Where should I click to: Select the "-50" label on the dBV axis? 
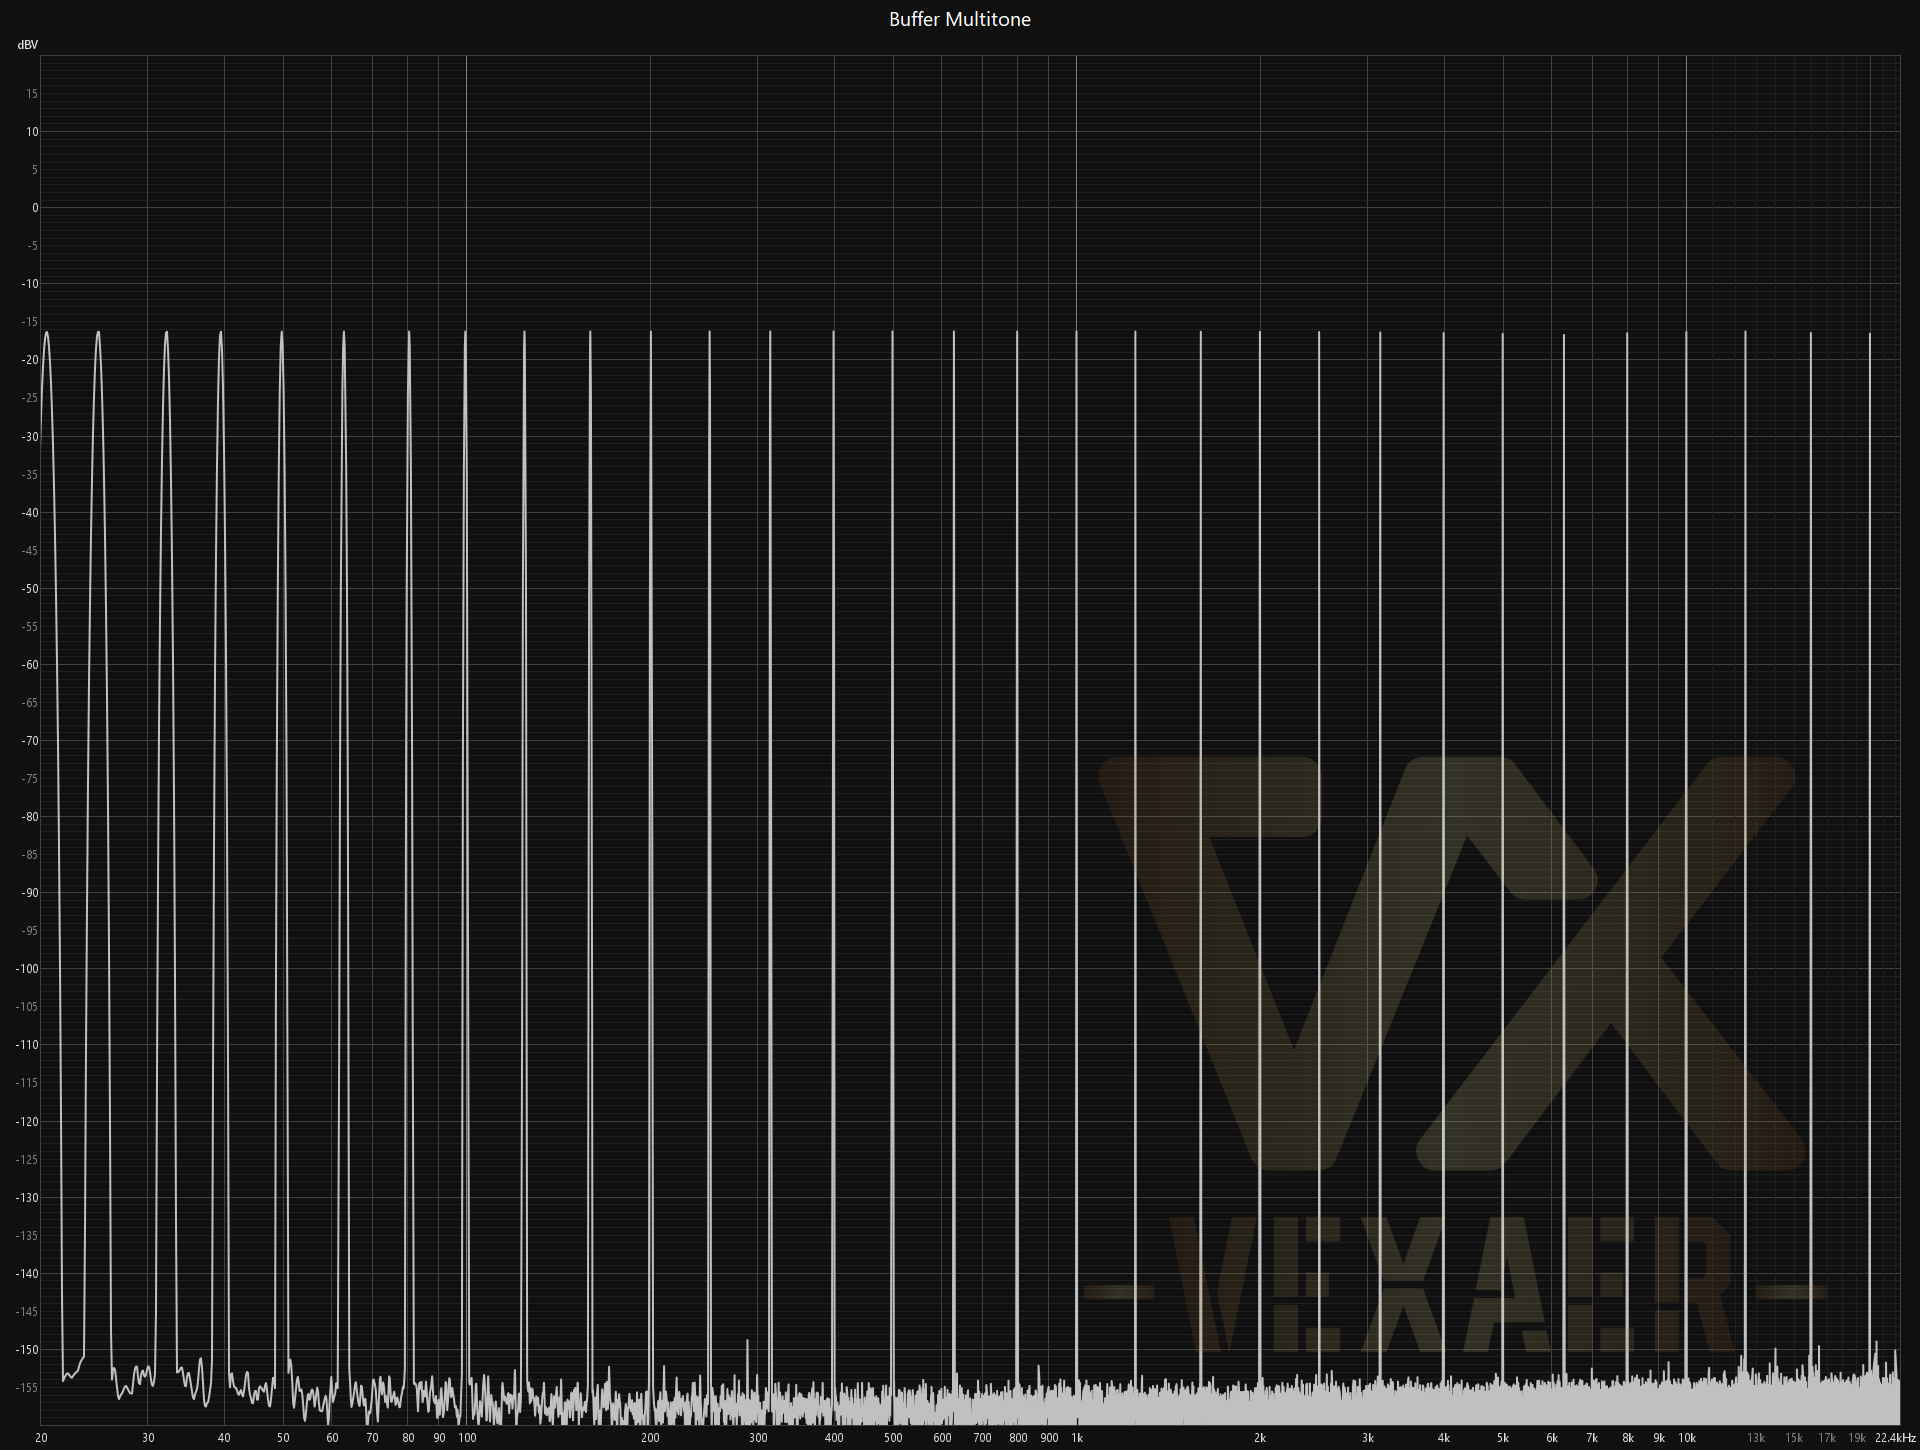(x=30, y=589)
